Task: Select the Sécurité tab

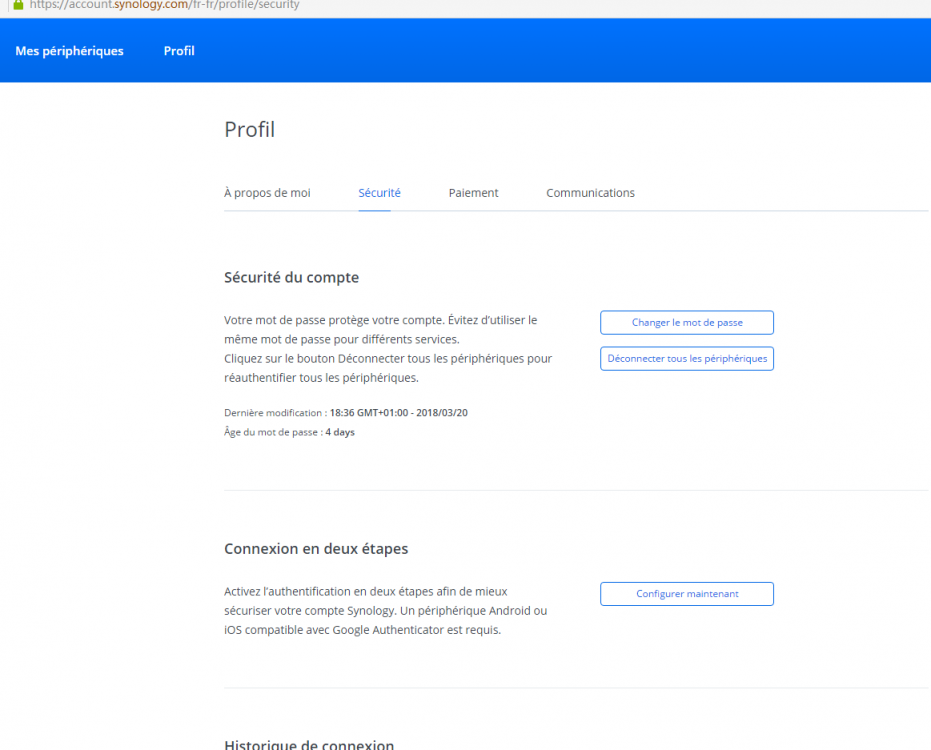Action: pos(379,193)
